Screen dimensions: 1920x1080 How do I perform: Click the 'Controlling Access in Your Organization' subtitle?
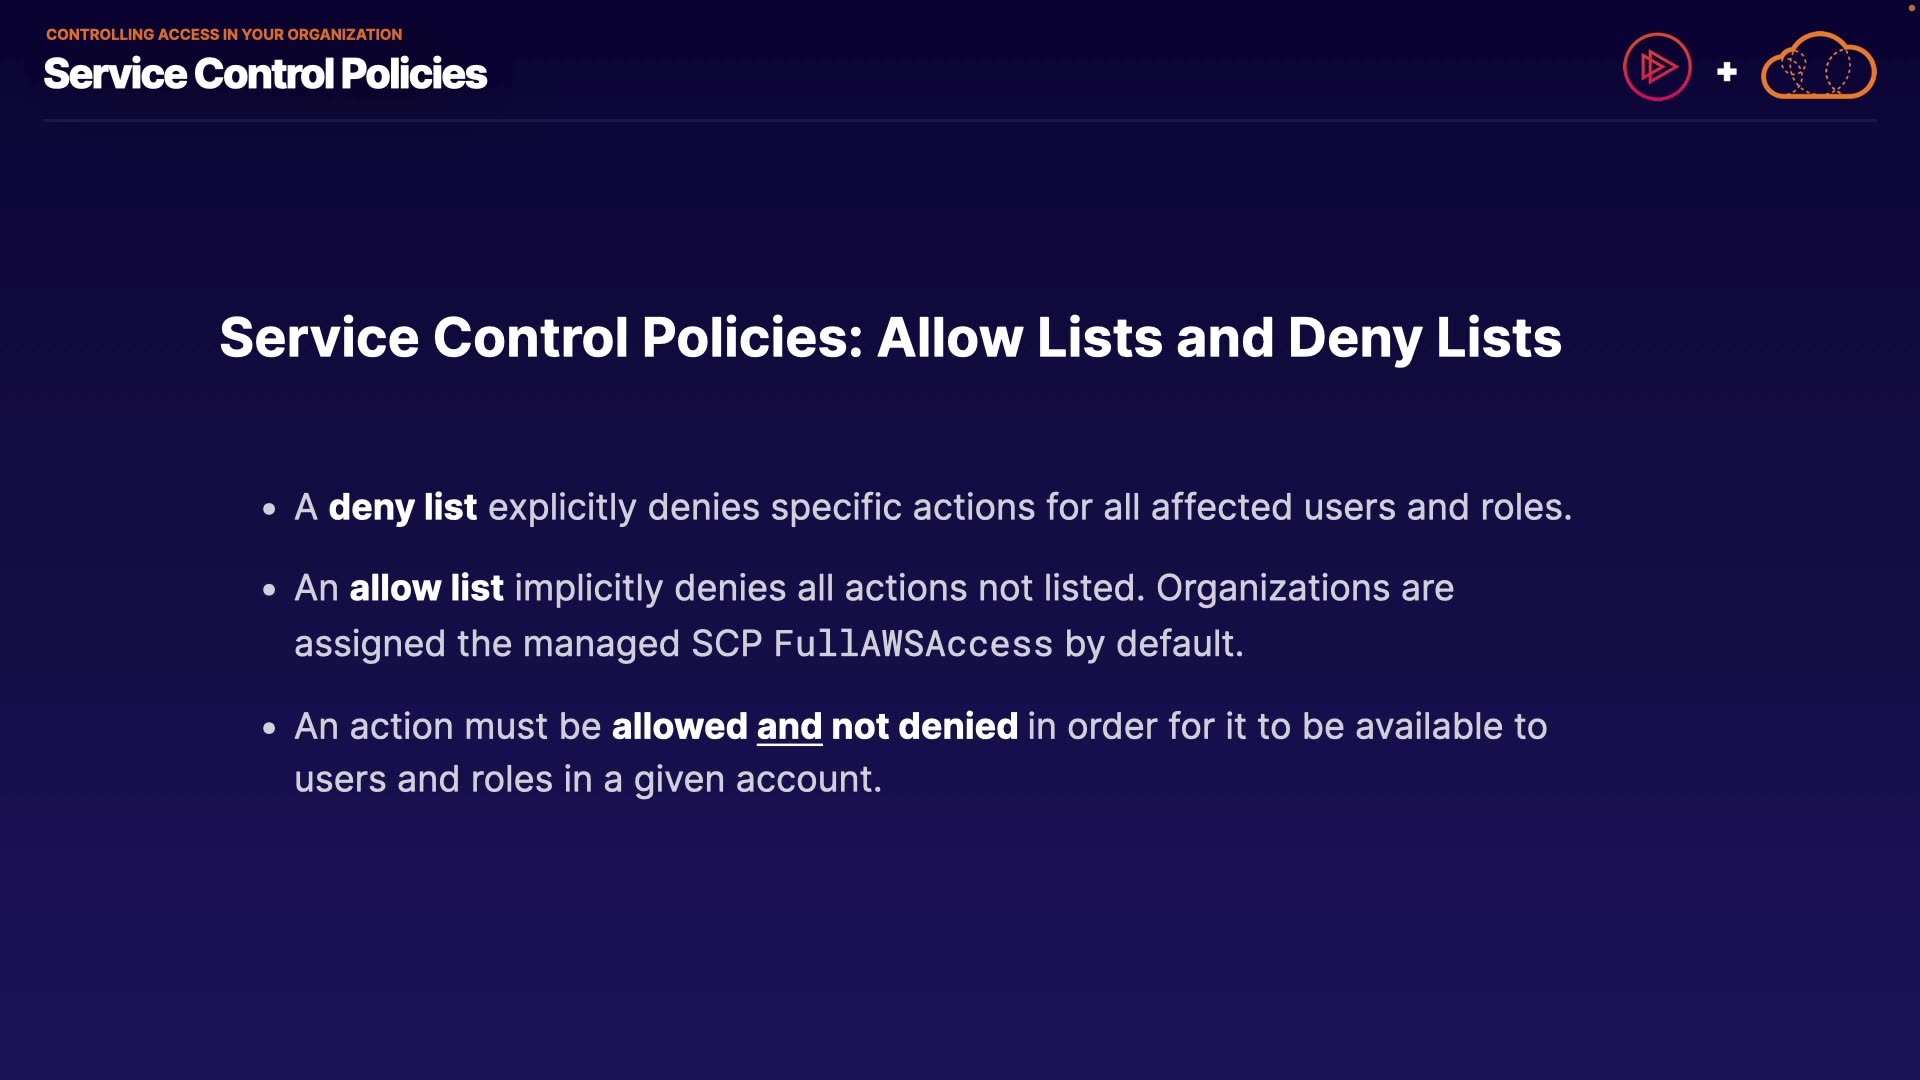[x=224, y=34]
